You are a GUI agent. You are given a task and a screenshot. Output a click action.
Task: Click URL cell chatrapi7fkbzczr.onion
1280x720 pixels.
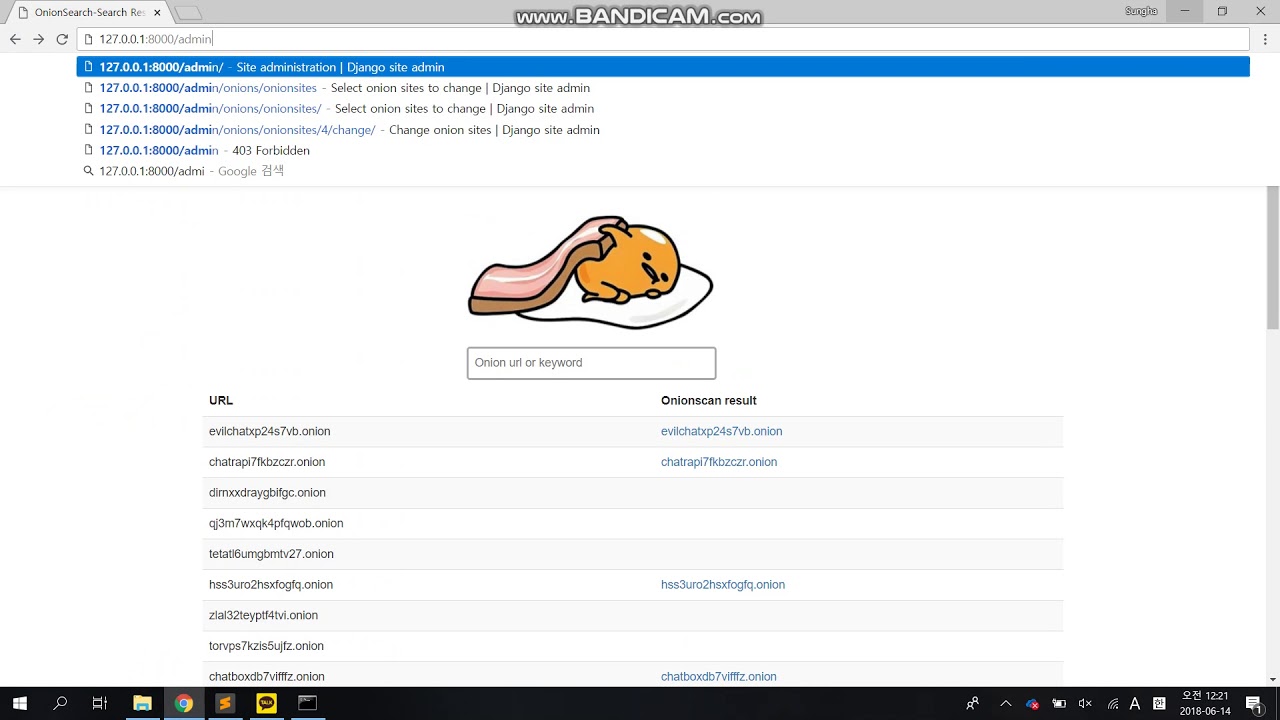267,462
